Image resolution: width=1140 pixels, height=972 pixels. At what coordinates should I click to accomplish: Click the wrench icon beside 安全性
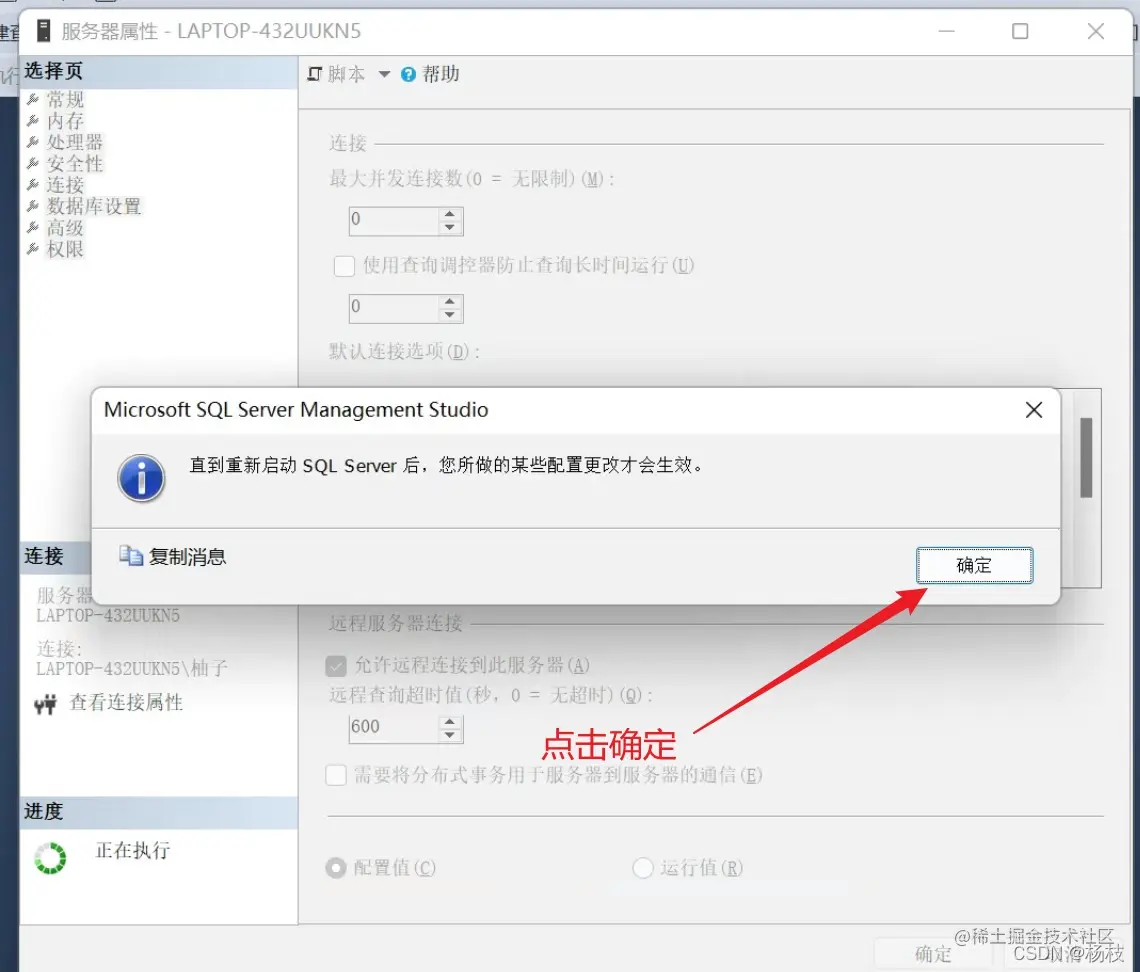(x=33, y=164)
